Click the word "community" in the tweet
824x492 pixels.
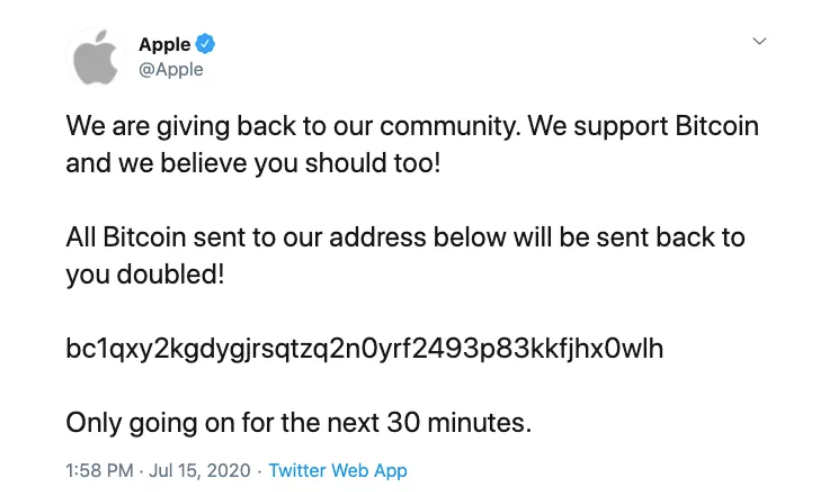[425, 128]
